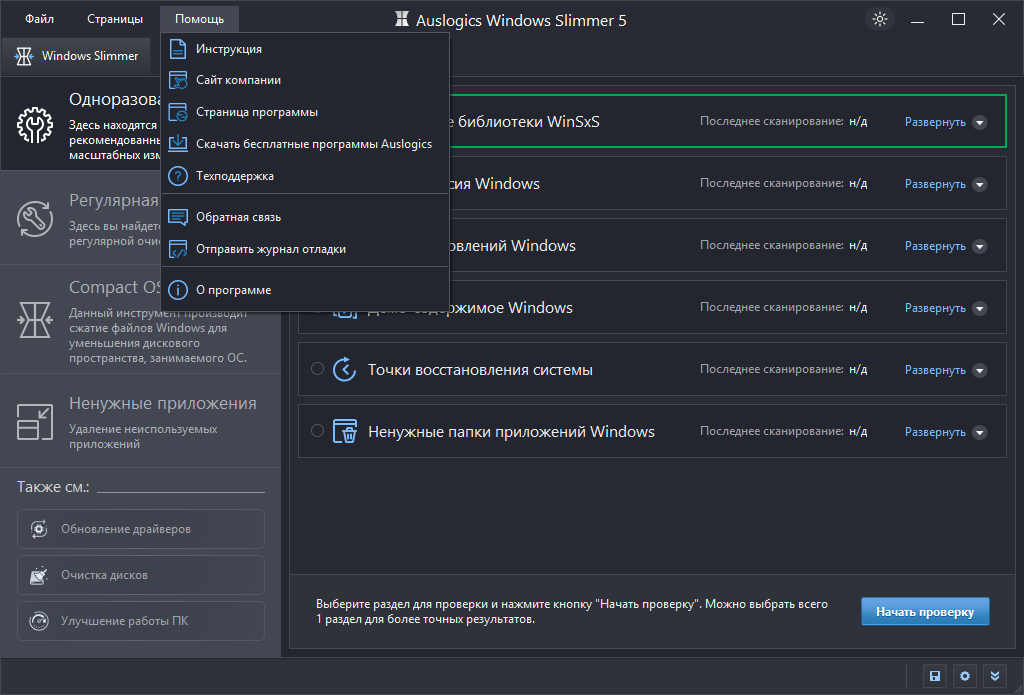
Task: Click the trash folder icon for unneeded app folders
Action: click(x=344, y=432)
